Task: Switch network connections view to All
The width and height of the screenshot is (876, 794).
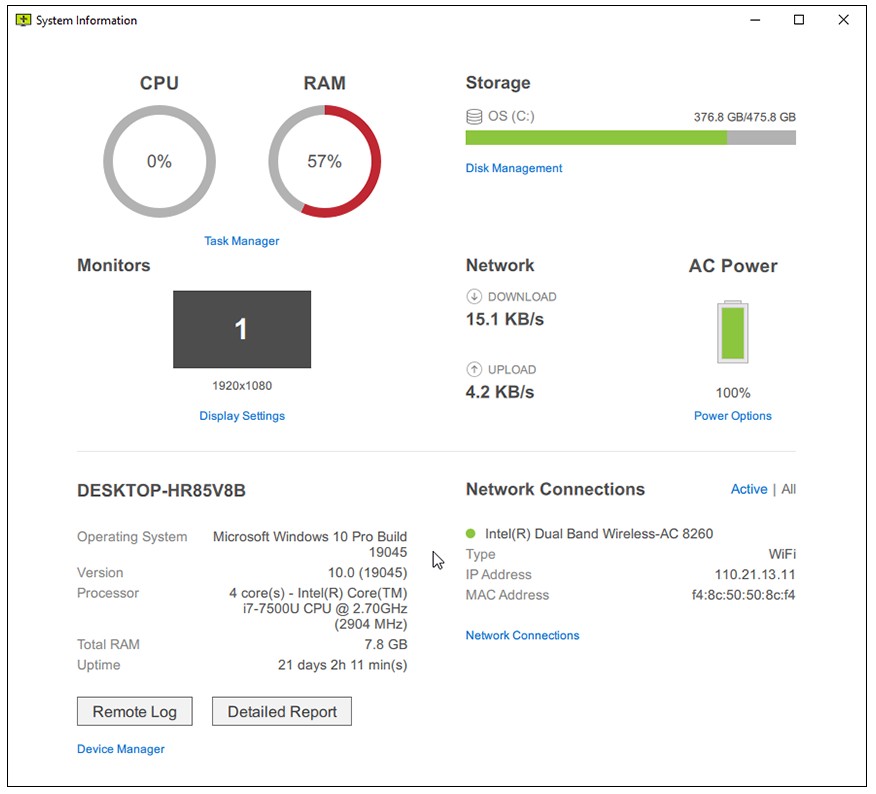Action: (x=788, y=489)
